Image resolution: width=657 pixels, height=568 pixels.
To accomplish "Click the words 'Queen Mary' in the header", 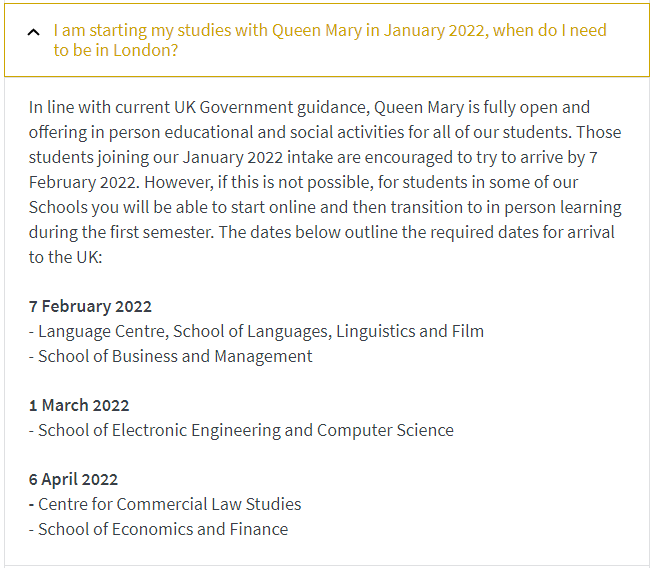I will point(317,31).
